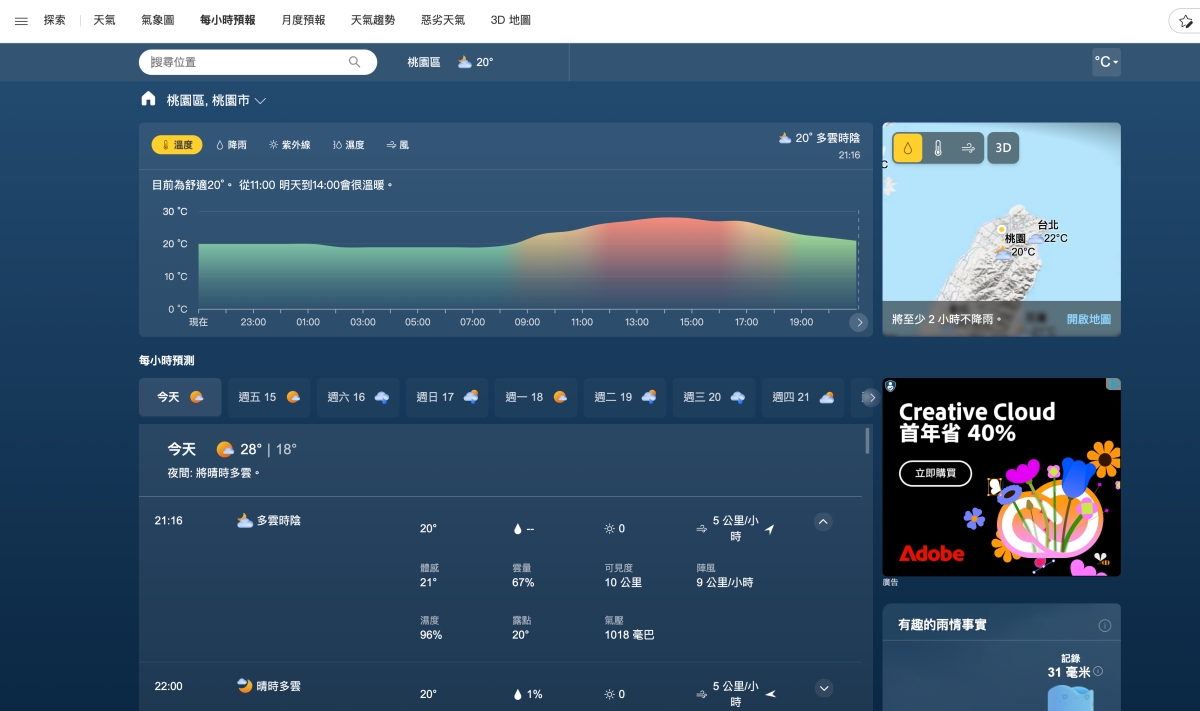Show more days in the daily tab strip
The height and width of the screenshot is (711, 1200).
[x=870, y=397]
